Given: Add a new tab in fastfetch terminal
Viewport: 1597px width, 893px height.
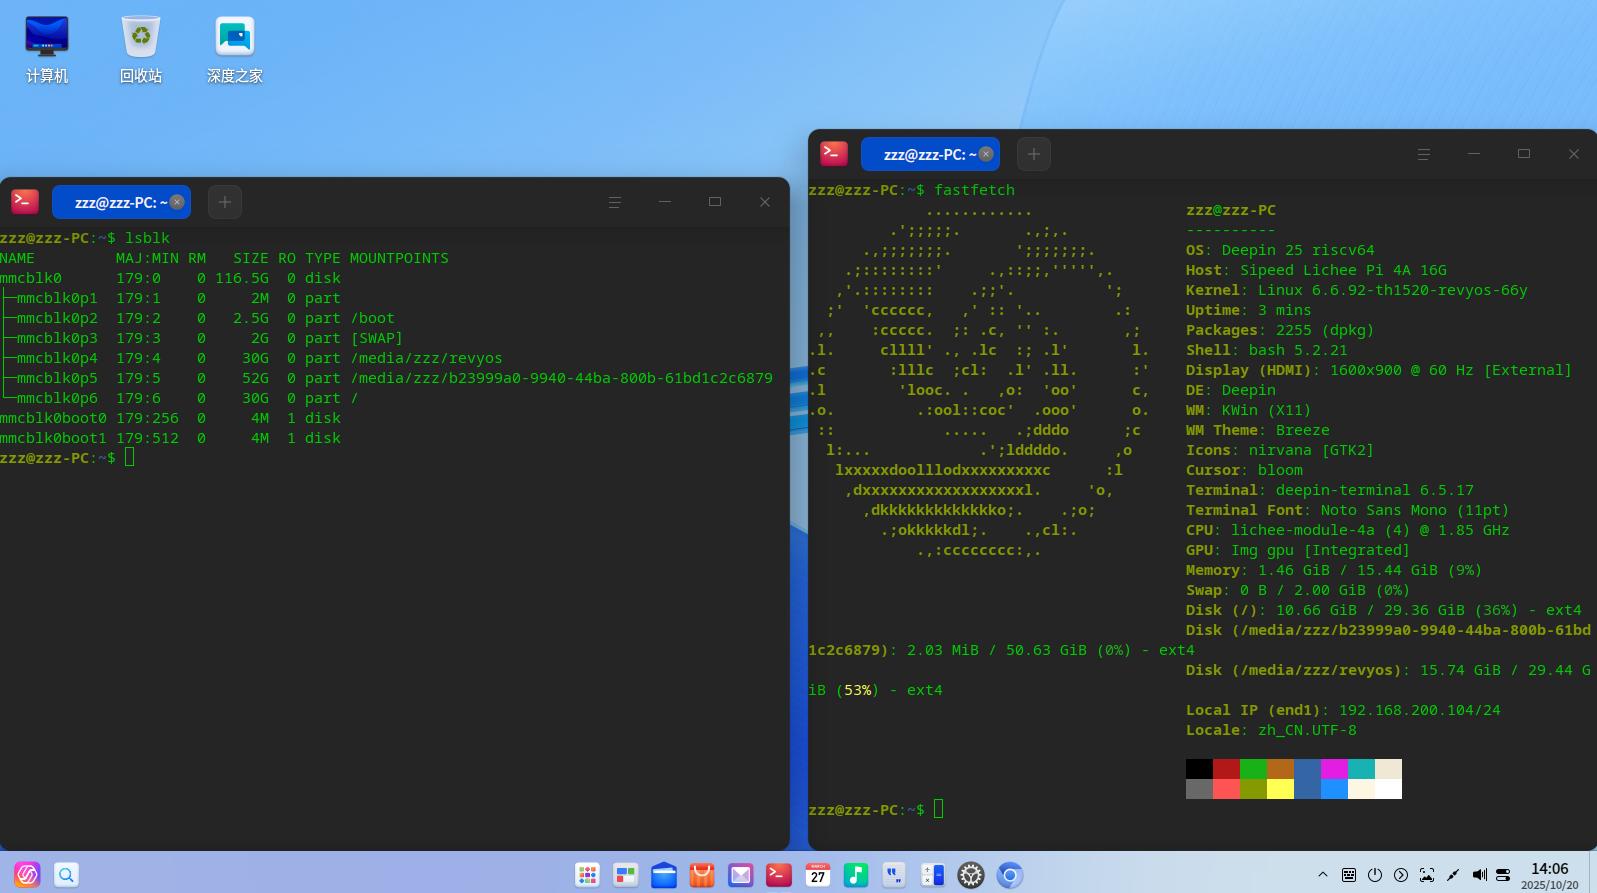Looking at the screenshot, I should tap(1034, 154).
